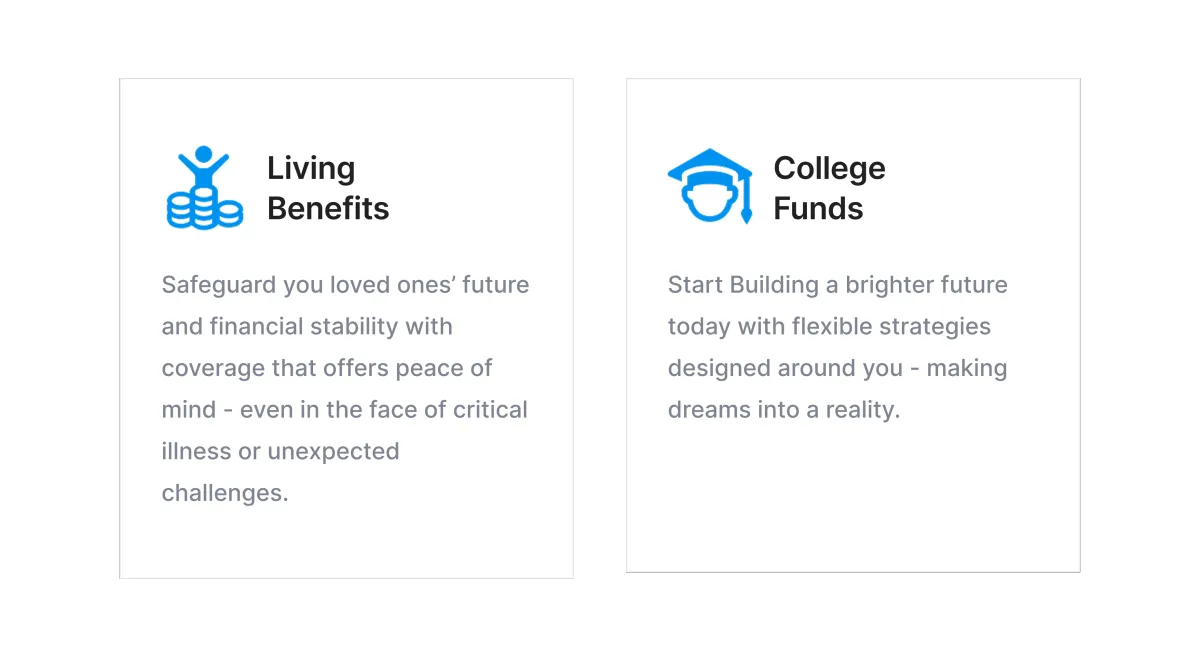Click the raised-arms figure above the coins
1200x657 pixels.
204,165
